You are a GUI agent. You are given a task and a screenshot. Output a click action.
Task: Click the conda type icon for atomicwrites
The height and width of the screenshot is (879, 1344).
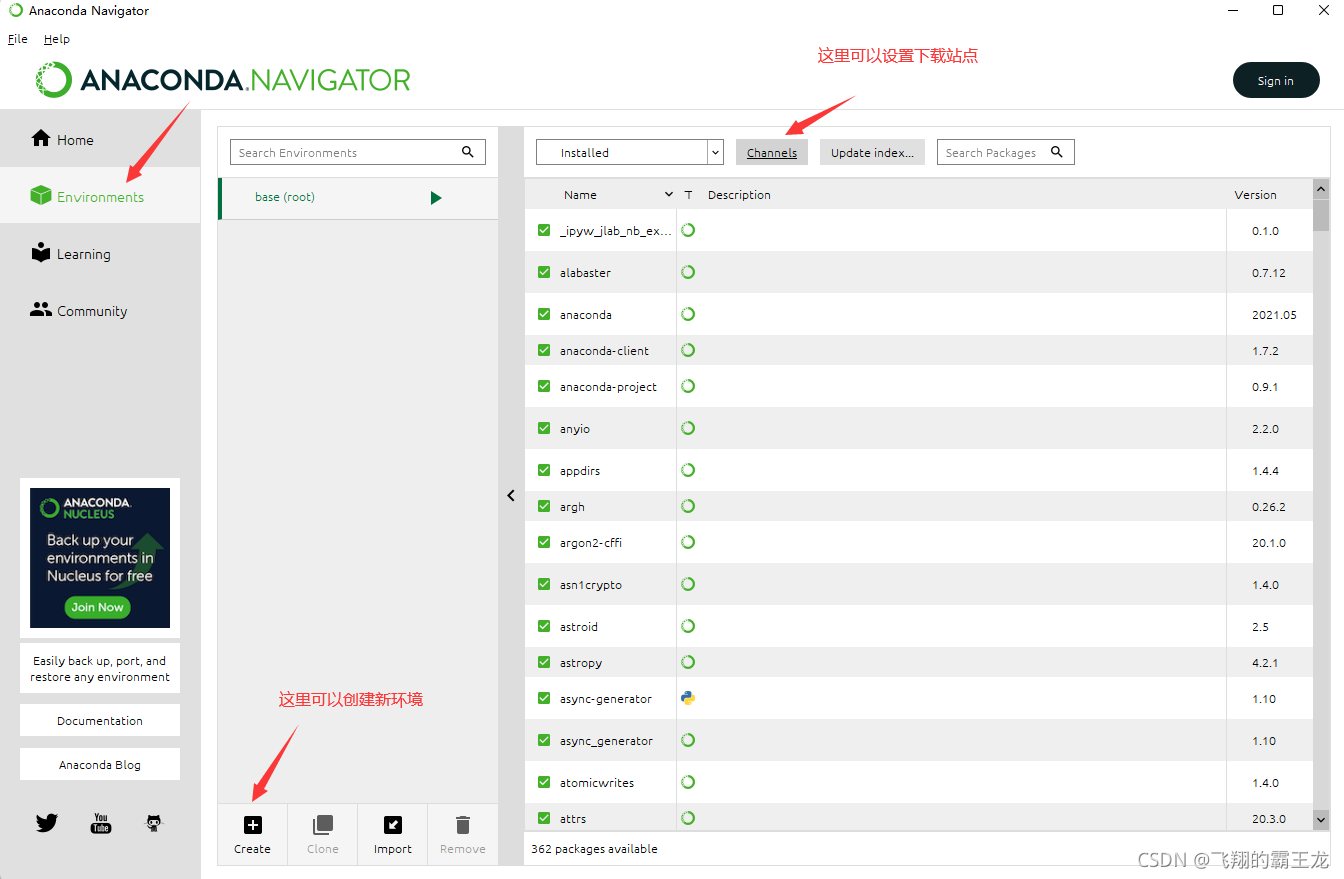tap(688, 782)
